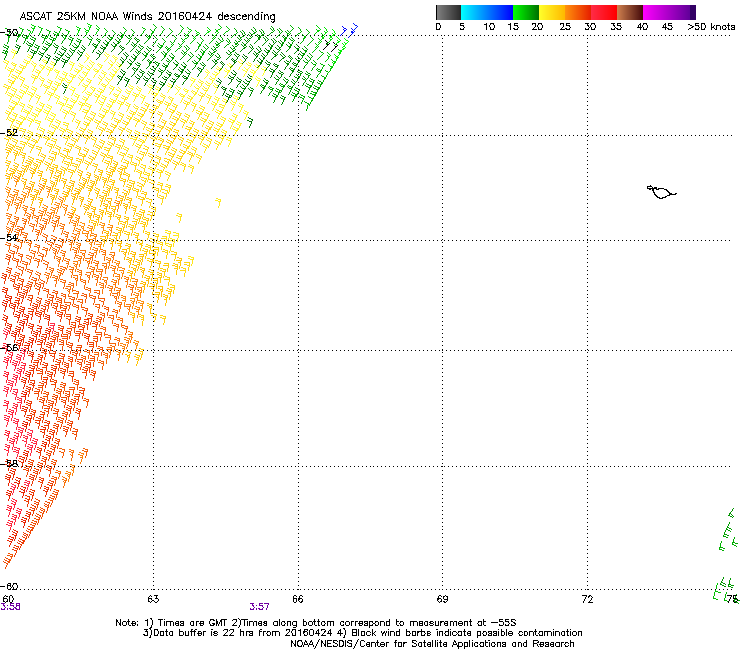
Task: Select the cyan-blue 5-15 knots color swatch
Action: (487, 12)
